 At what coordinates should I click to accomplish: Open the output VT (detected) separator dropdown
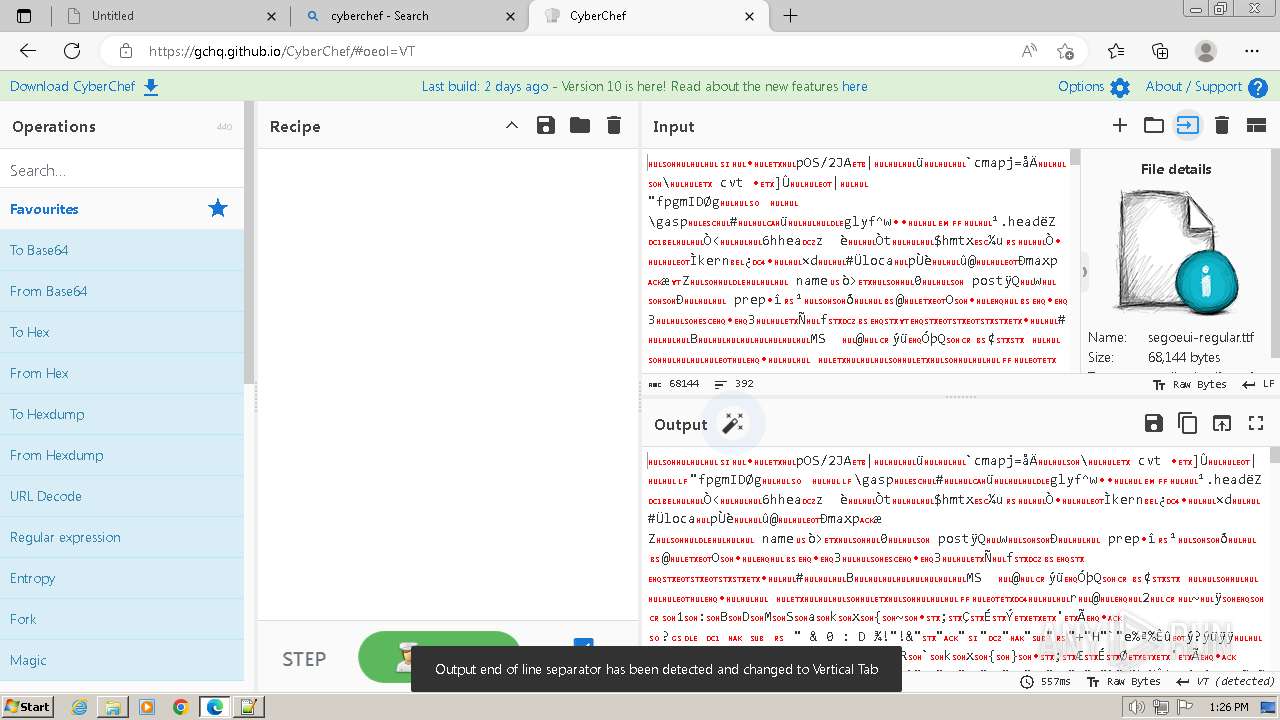coord(1226,682)
